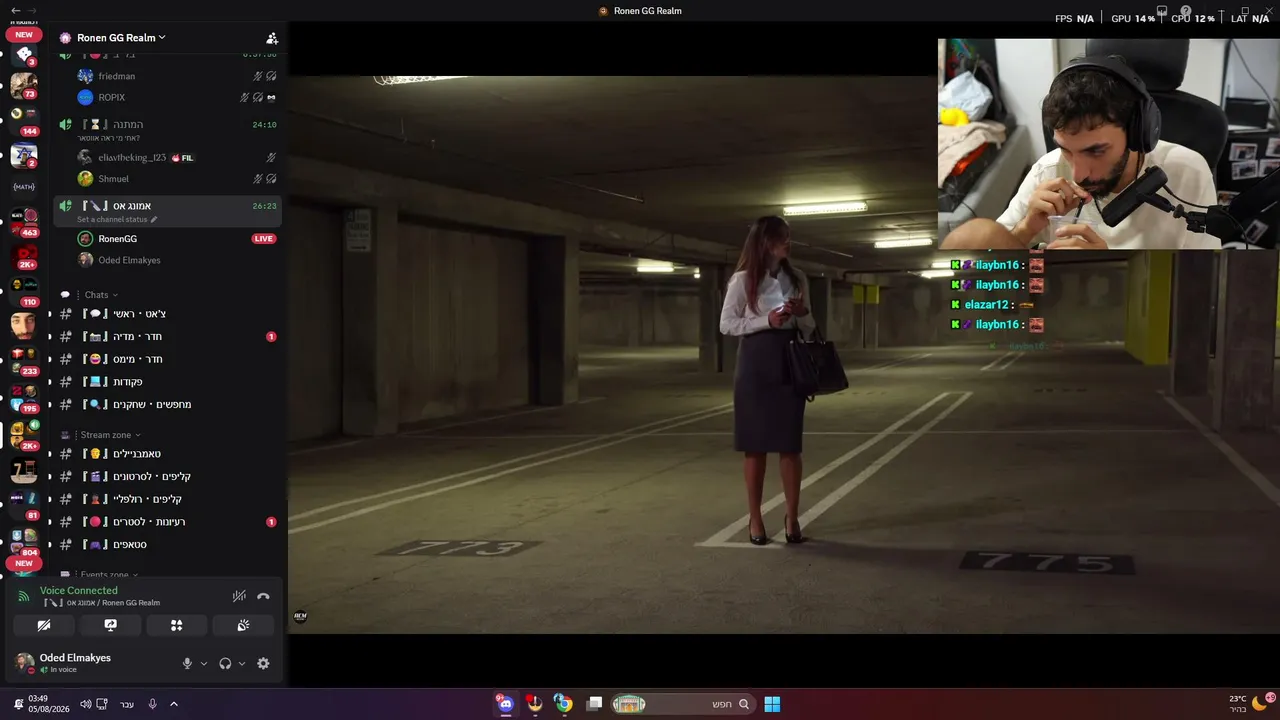Open the טאמבניילים text channel
The width and height of the screenshot is (1280, 720).
(167, 454)
